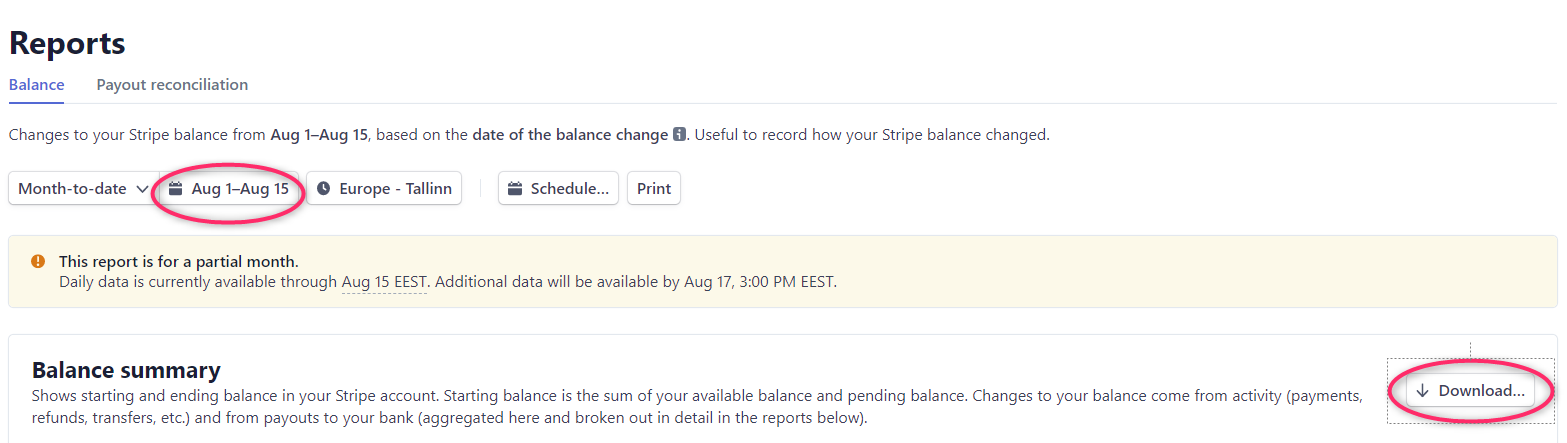This screenshot has width=1567, height=443.
Task: Click the bold 'date of the balance change' text
Action: pos(570,135)
